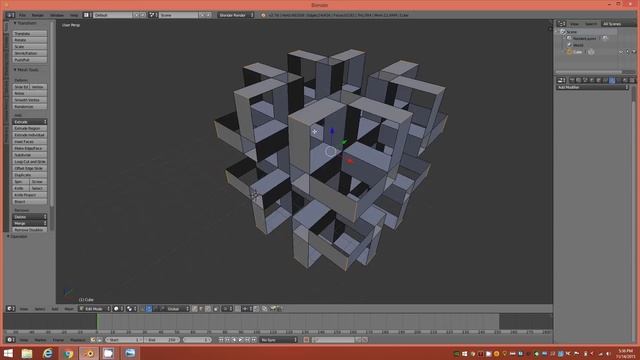Select the translate manipulator arrow icon
This screenshot has width=640, height=360.
[x=149, y=309]
